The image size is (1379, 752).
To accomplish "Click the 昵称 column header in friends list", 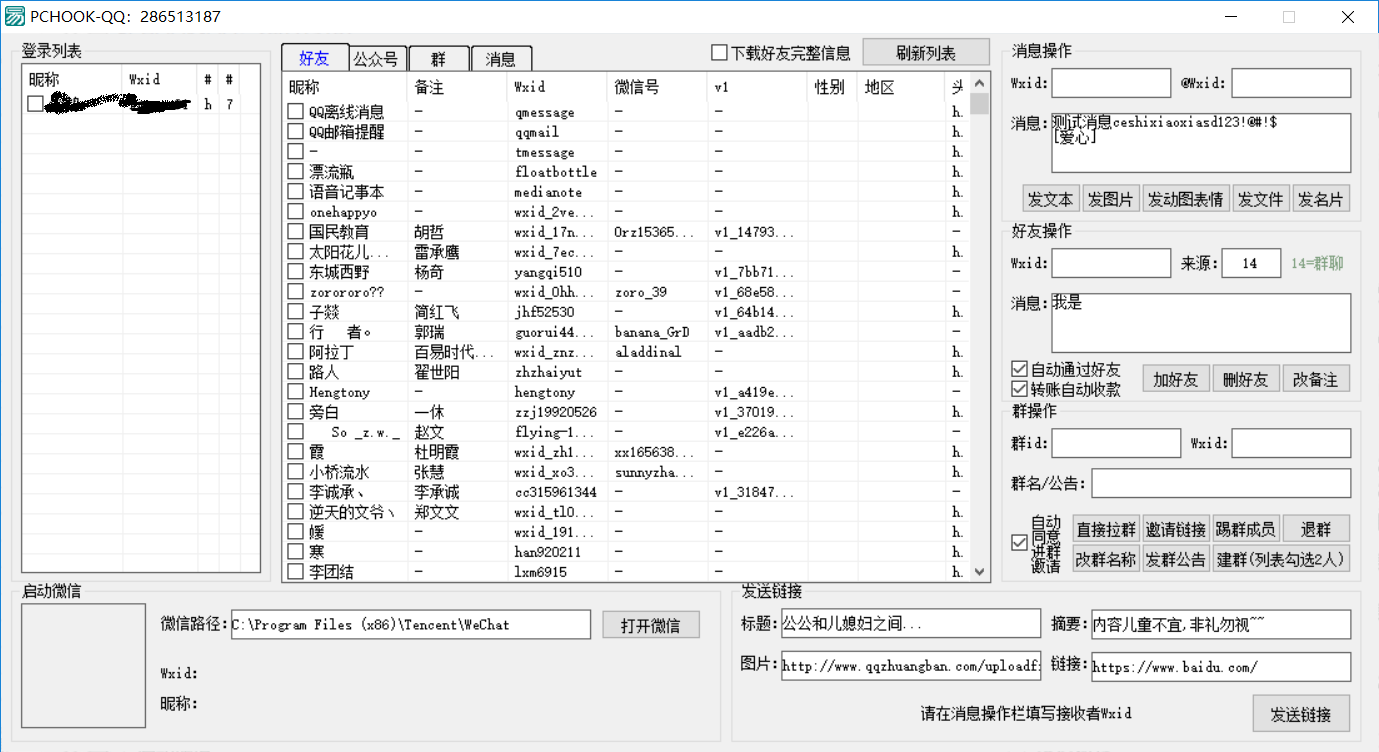I will [x=345, y=87].
